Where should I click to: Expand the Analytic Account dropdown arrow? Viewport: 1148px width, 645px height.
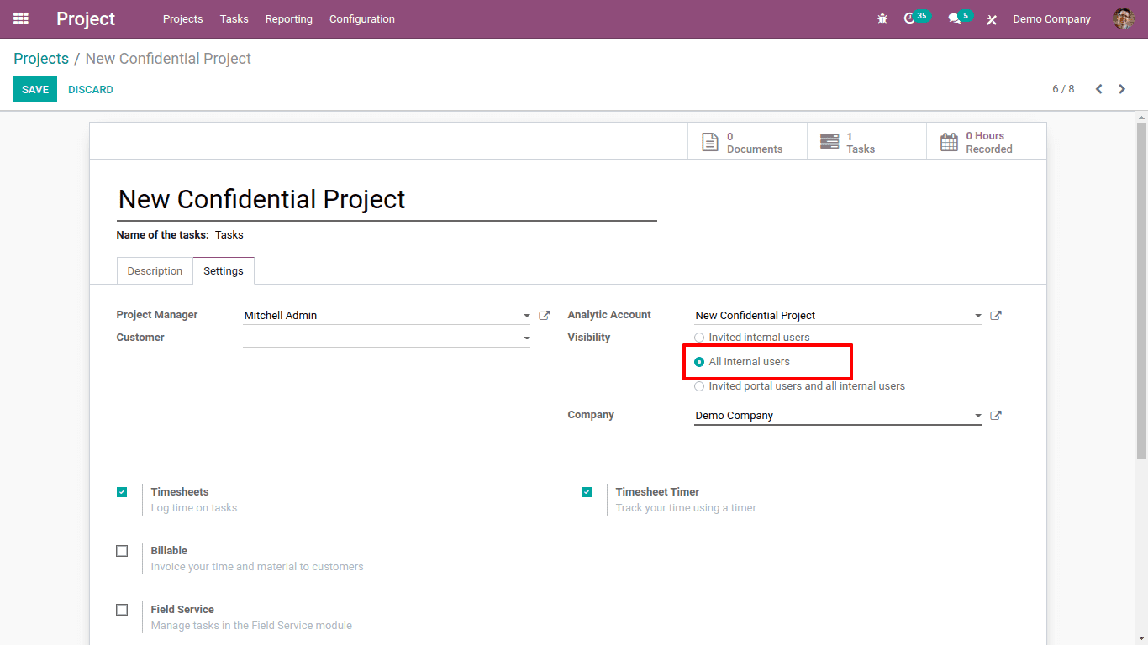977,316
